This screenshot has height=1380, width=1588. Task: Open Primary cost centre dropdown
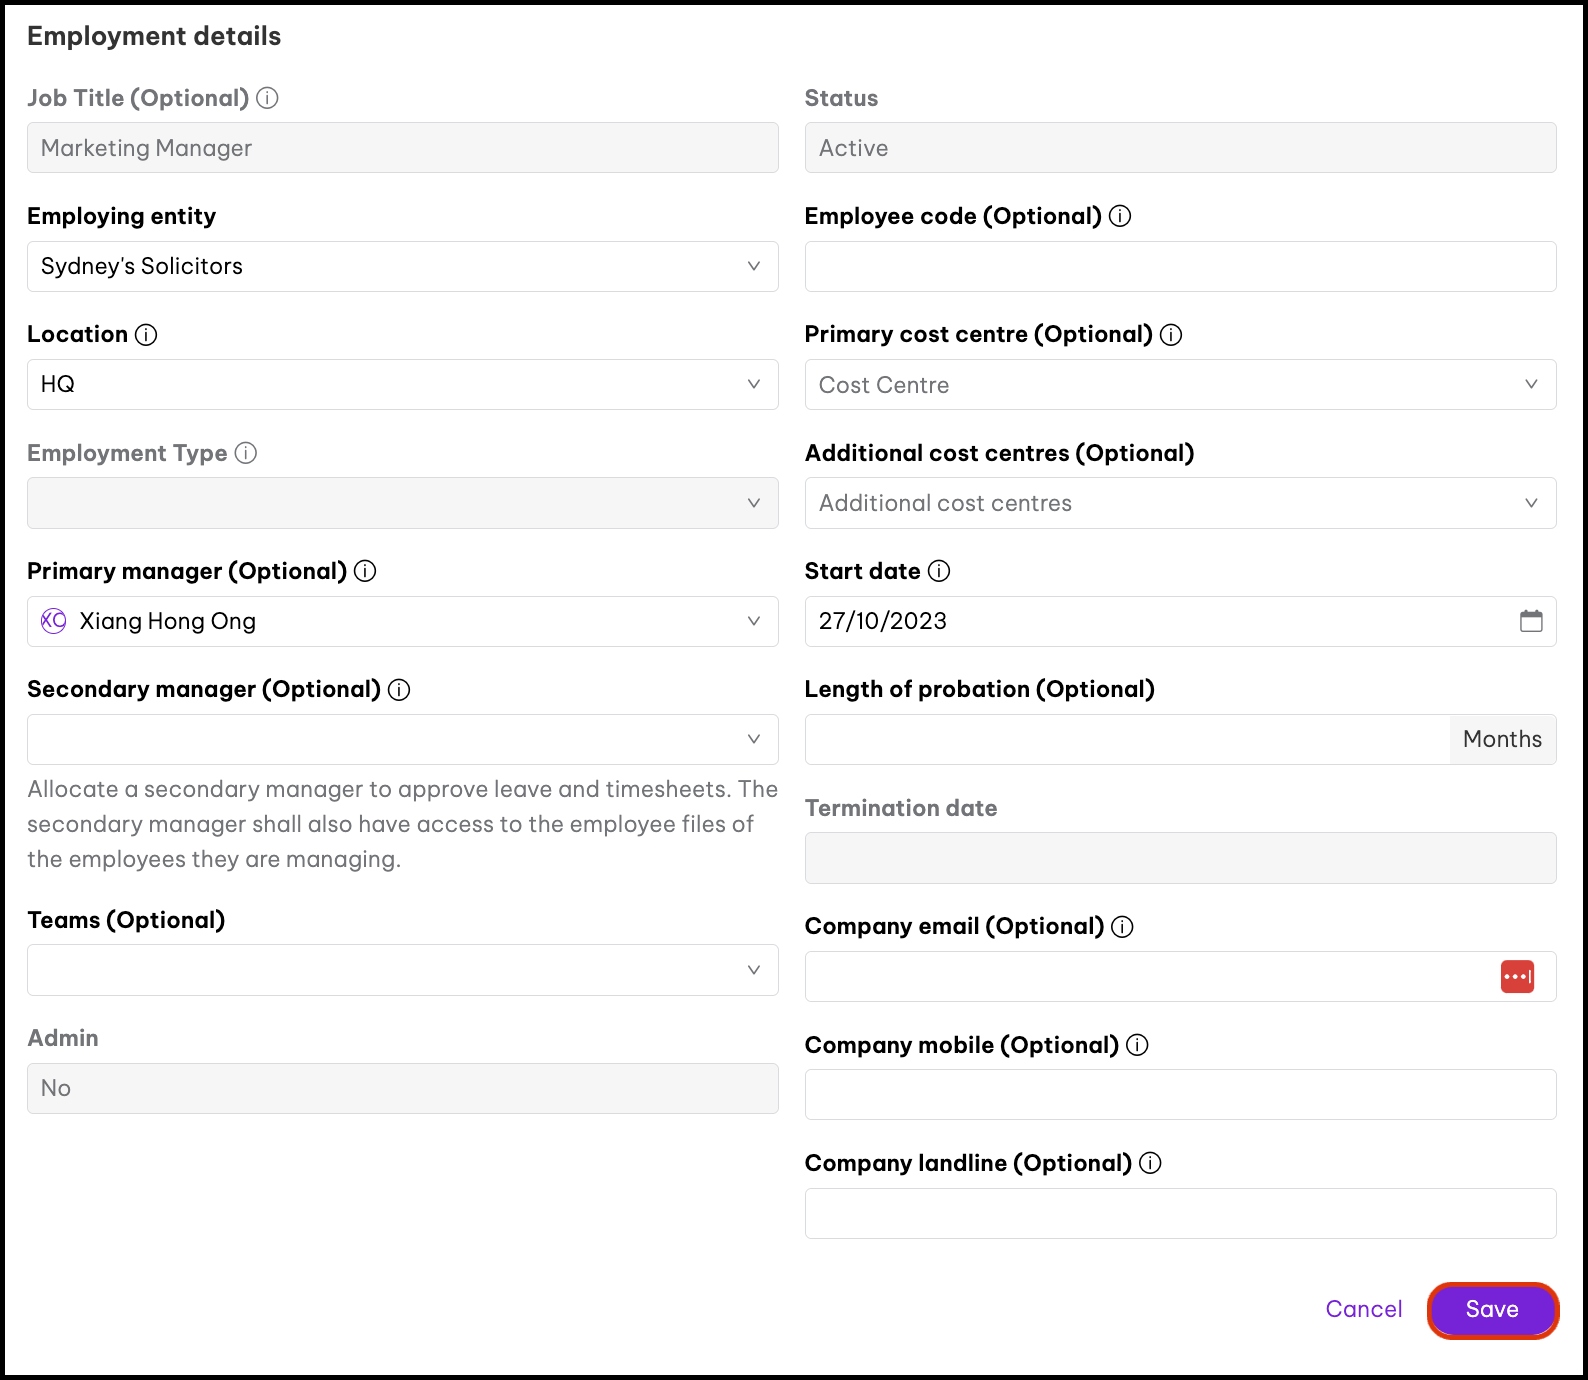tap(1180, 385)
